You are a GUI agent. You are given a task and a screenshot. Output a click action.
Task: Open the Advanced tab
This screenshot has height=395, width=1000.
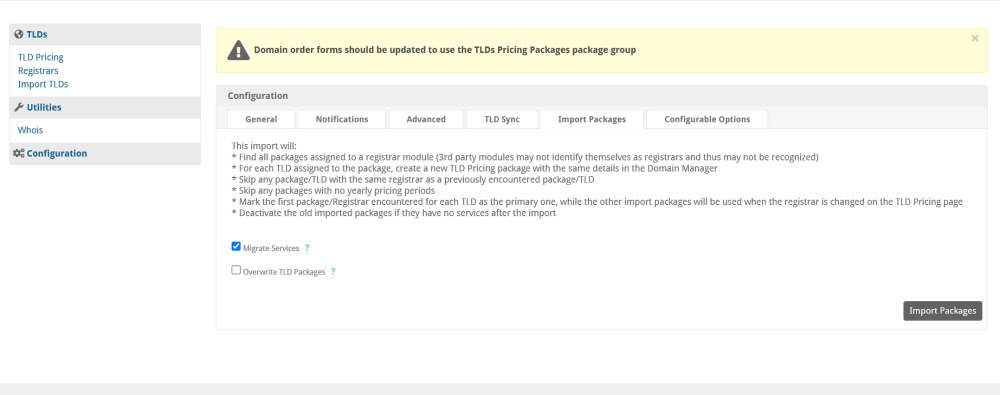point(426,119)
